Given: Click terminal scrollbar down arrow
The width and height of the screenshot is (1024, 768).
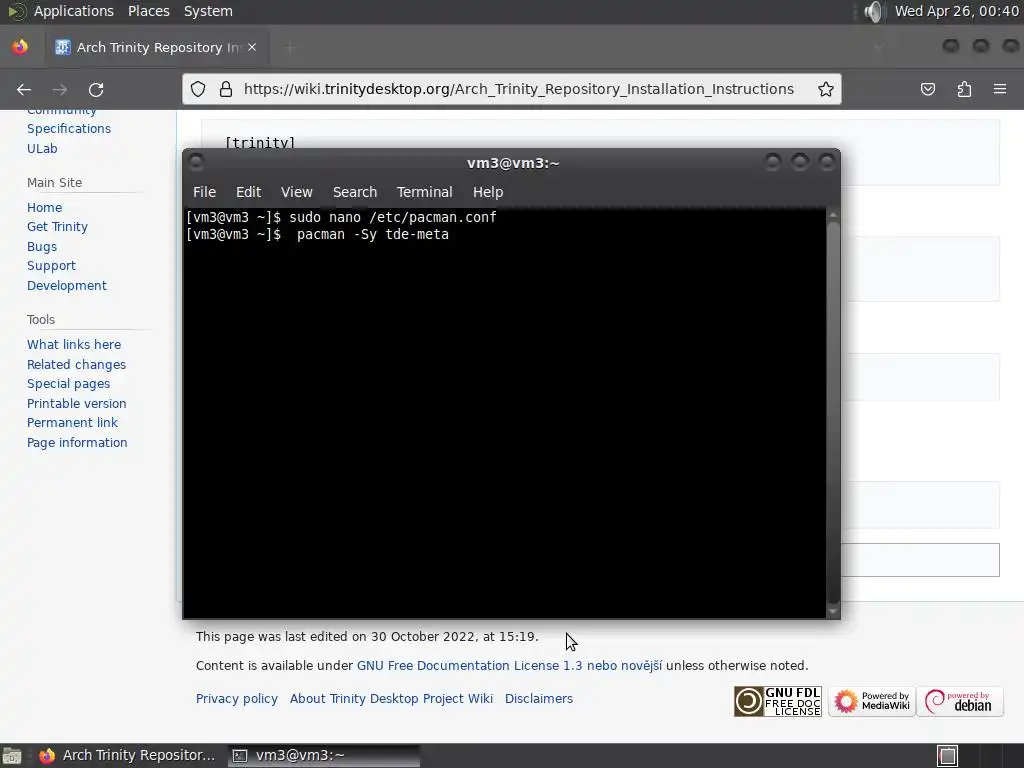Looking at the screenshot, I should (x=833, y=611).
